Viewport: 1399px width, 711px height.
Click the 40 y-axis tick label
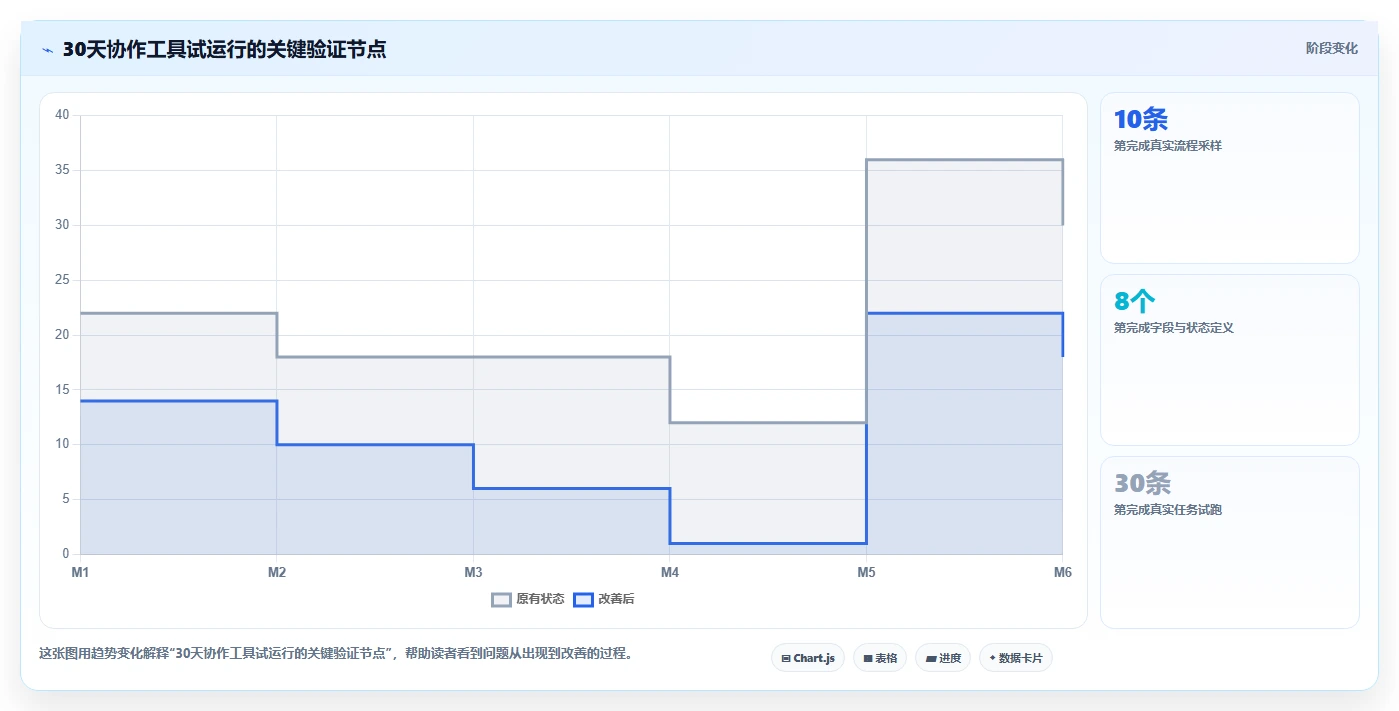[62, 115]
